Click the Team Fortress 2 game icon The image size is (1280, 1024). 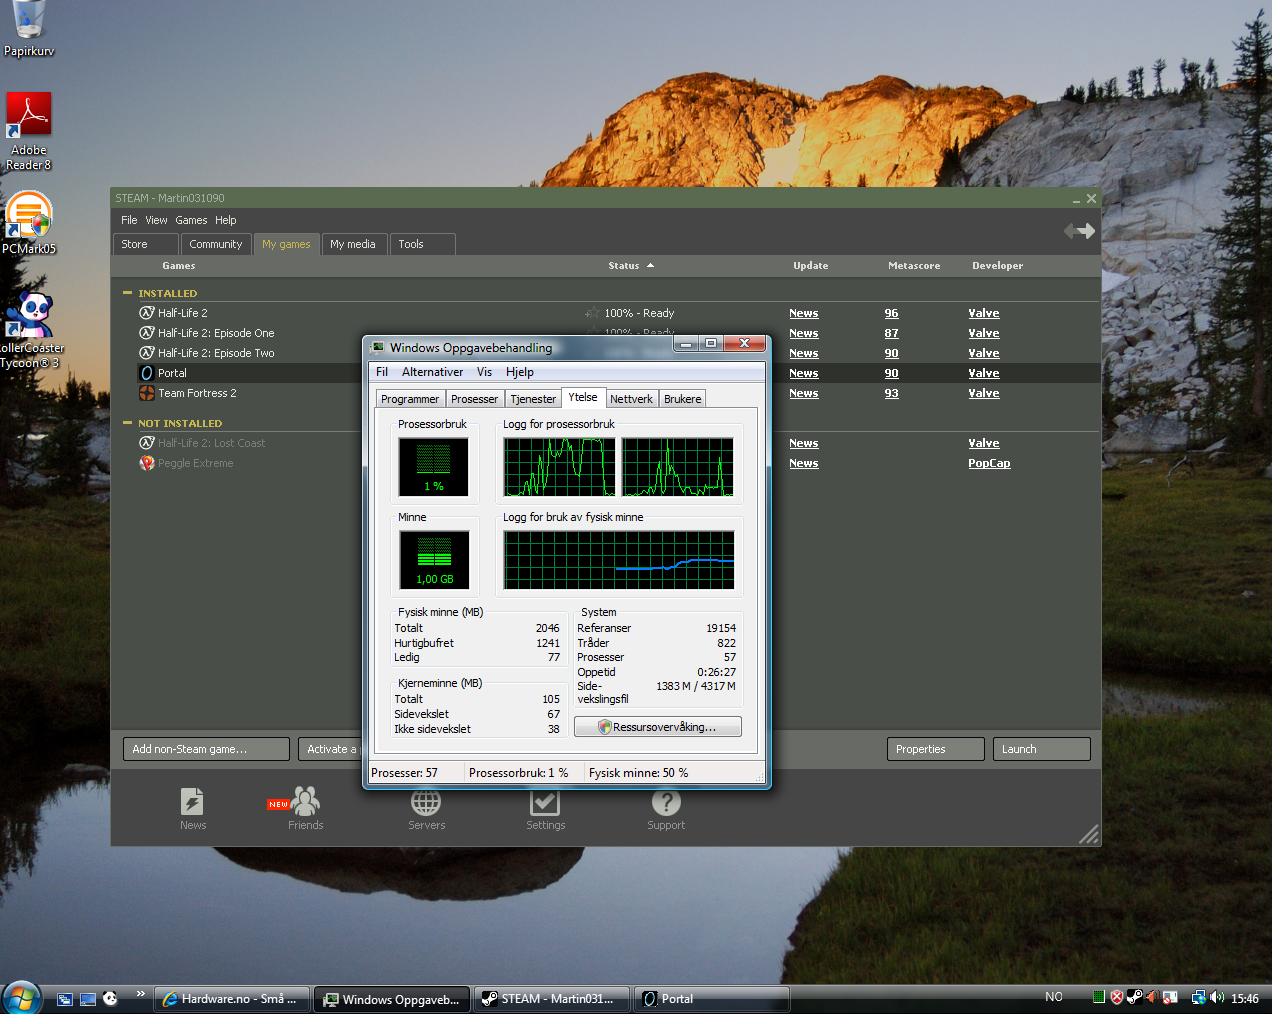point(147,393)
